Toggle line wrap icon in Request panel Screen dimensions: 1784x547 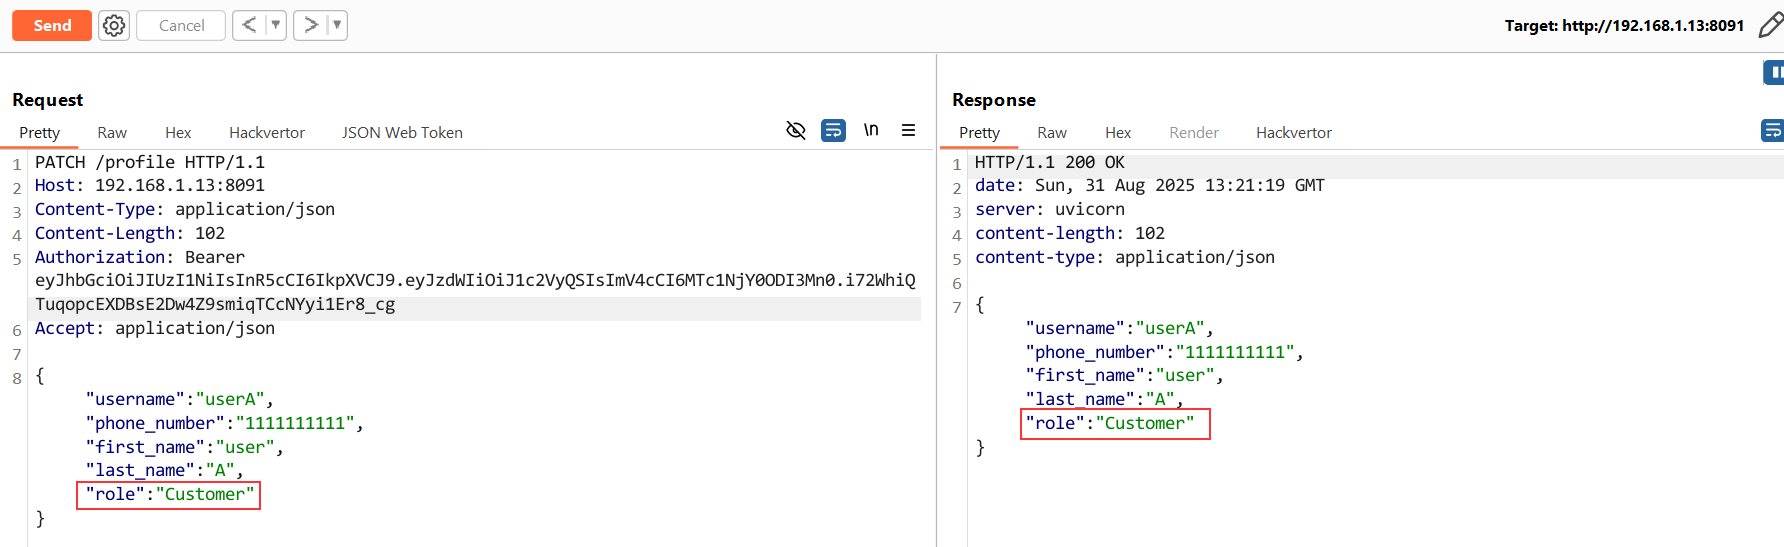(x=833, y=130)
